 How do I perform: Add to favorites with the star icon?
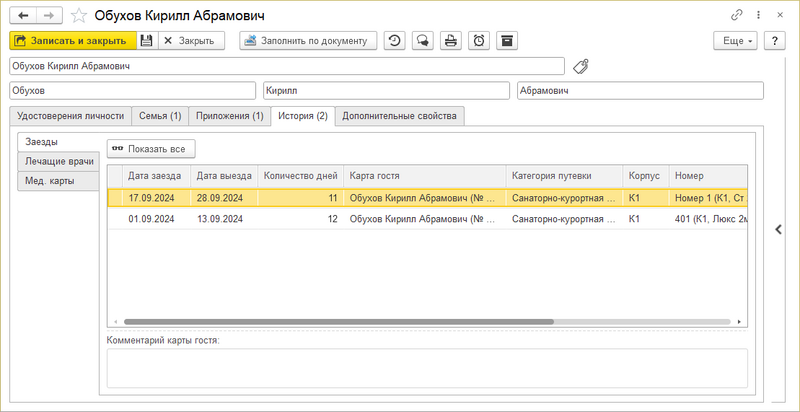point(79,16)
